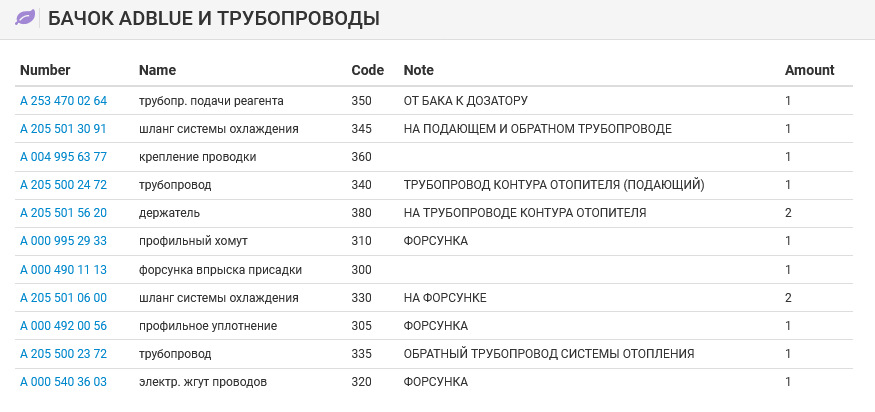Click the Code column header
The width and height of the screenshot is (875, 412).
(x=368, y=70)
